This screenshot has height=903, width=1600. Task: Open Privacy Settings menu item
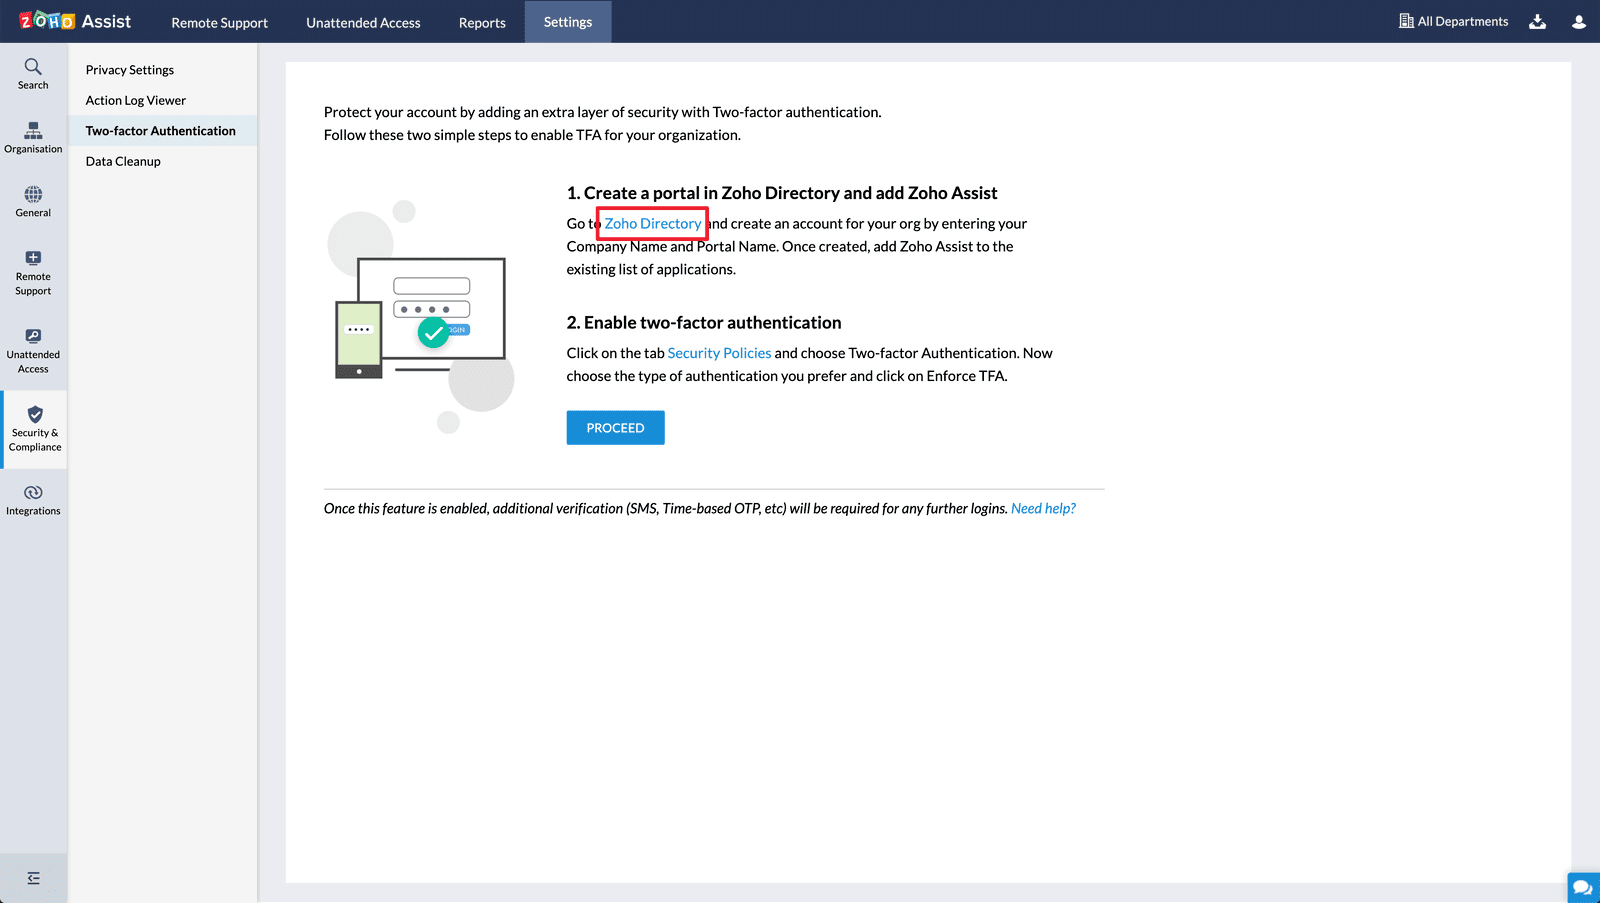tap(130, 70)
